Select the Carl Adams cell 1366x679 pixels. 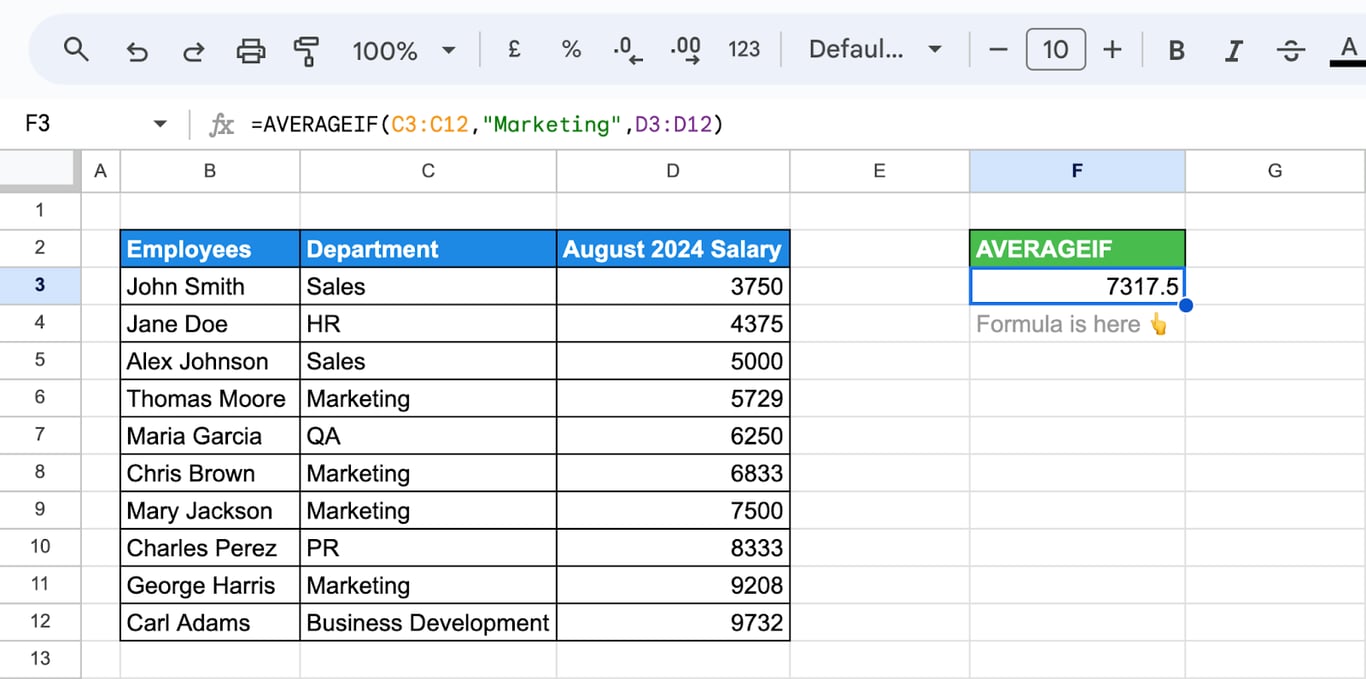click(x=210, y=622)
